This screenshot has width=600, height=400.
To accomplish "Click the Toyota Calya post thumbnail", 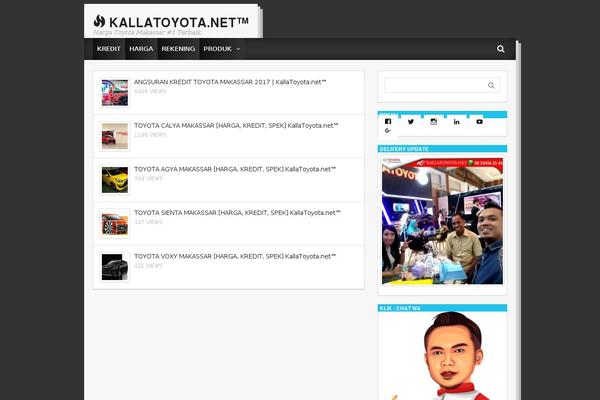I will pyautogui.click(x=115, y=136).
